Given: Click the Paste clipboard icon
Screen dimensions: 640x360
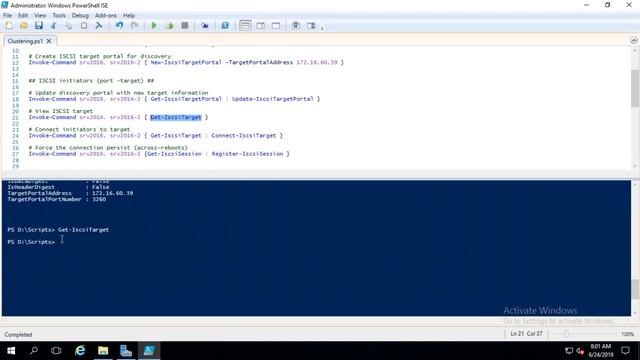Looking at the screenshot, I should [x=84, y=26].
